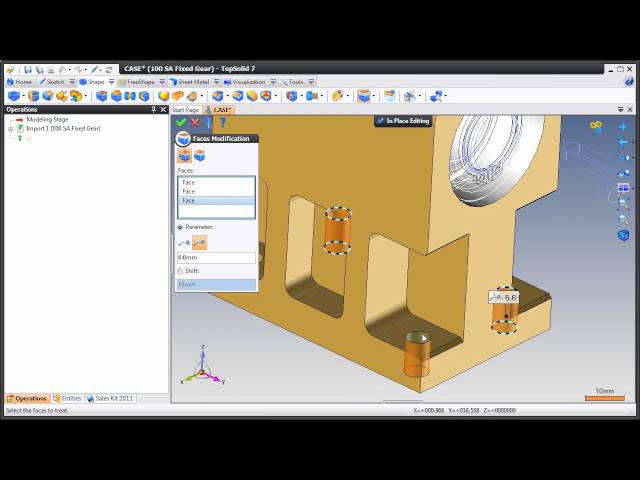Cancel the operation with the red X
640x480 pixels.
tap(195, 122)
